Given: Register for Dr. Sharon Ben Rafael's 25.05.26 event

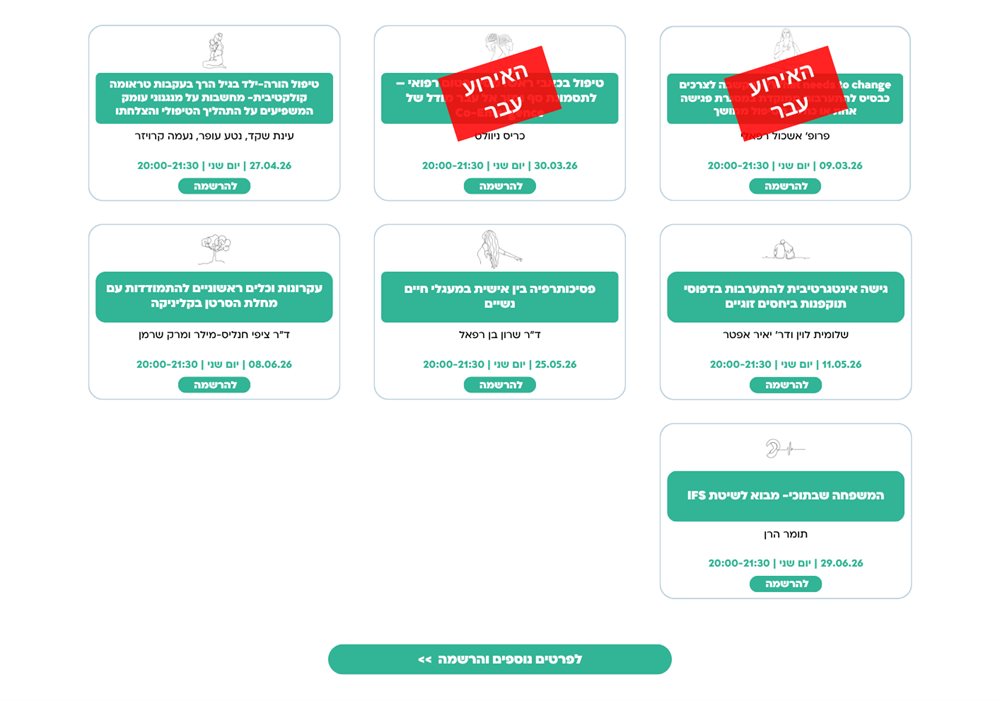Looking at the screenshot, I should point(499,385).
